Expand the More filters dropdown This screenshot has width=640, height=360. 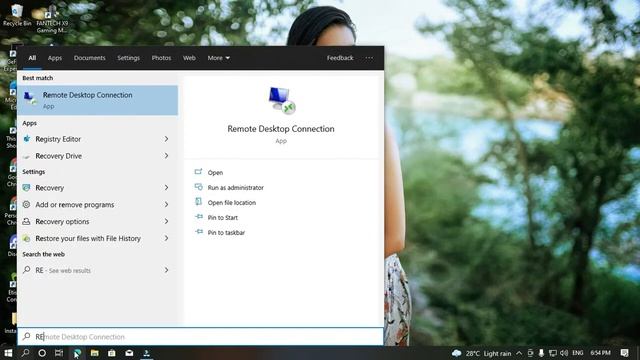tap(218, 58)
